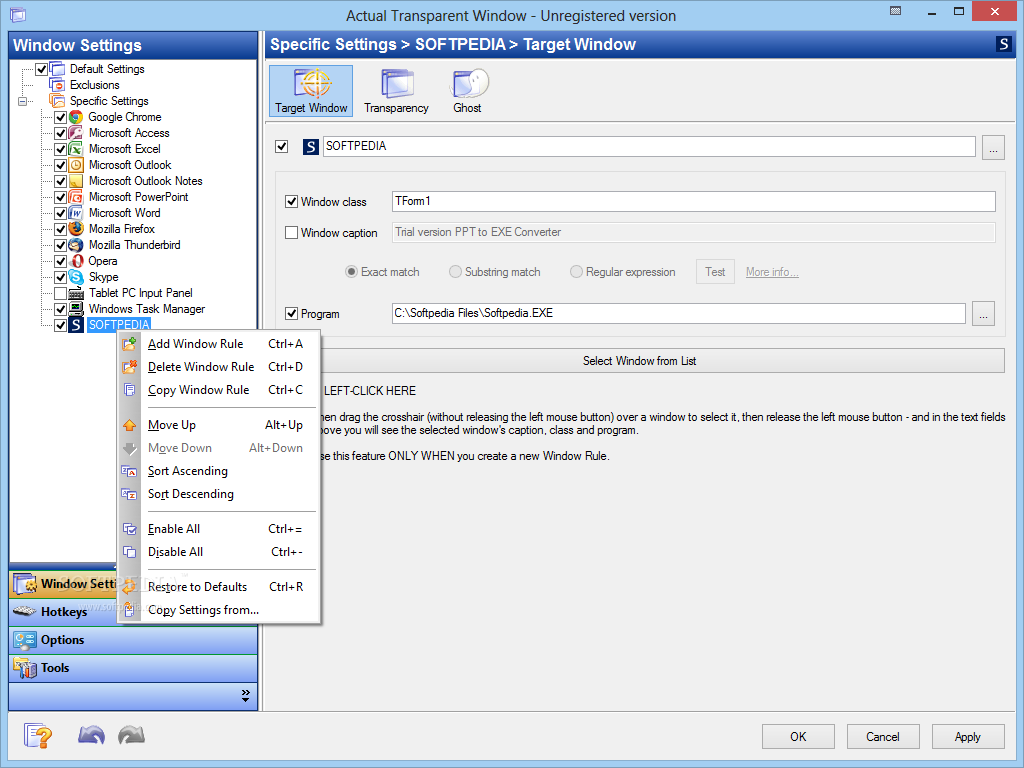Viewport: 1024px width, 768px height.
Task: Uncheck the Window class checkbox
Action: pyautogui.click(x=291, y=202)
